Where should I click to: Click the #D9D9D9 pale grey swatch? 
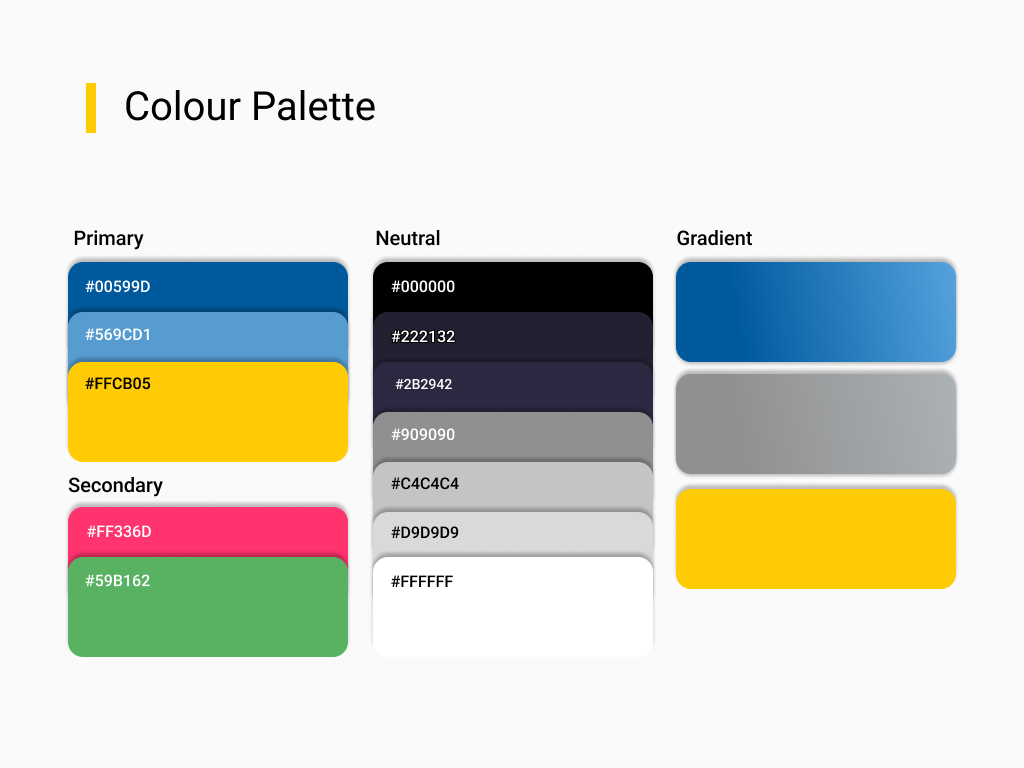513,534
